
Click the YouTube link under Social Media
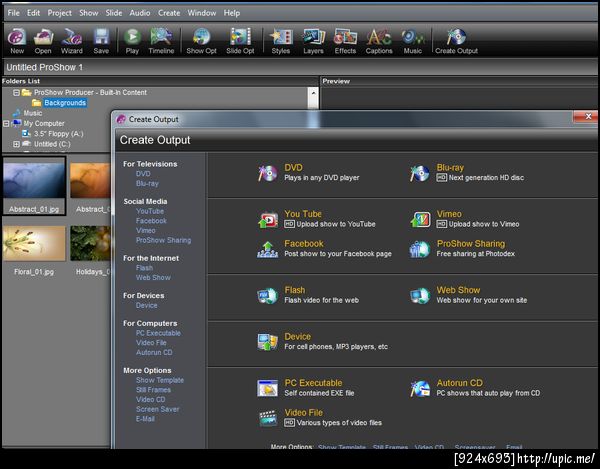pos(150,211)
